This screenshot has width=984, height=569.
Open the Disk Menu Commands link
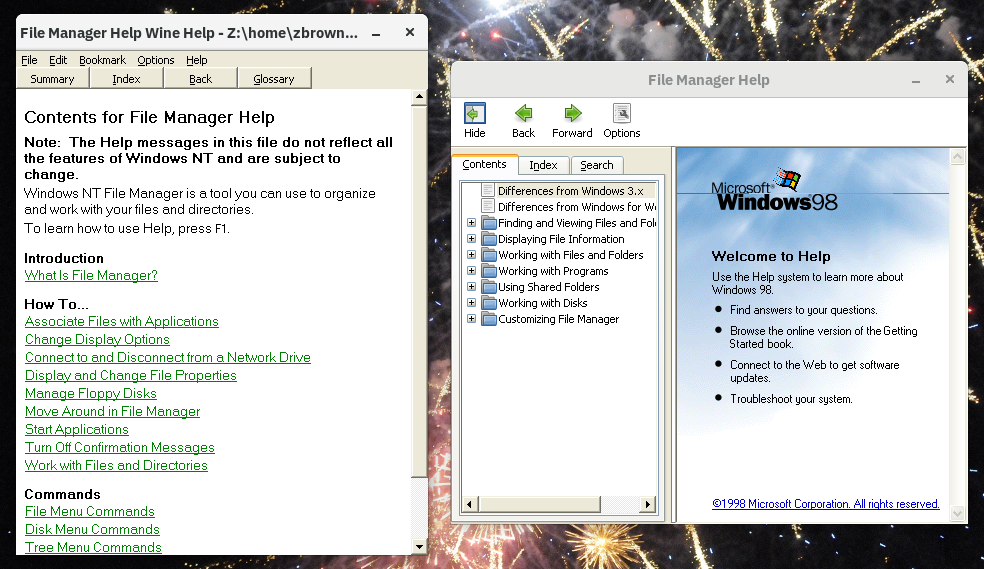click(x=92, y=529)
